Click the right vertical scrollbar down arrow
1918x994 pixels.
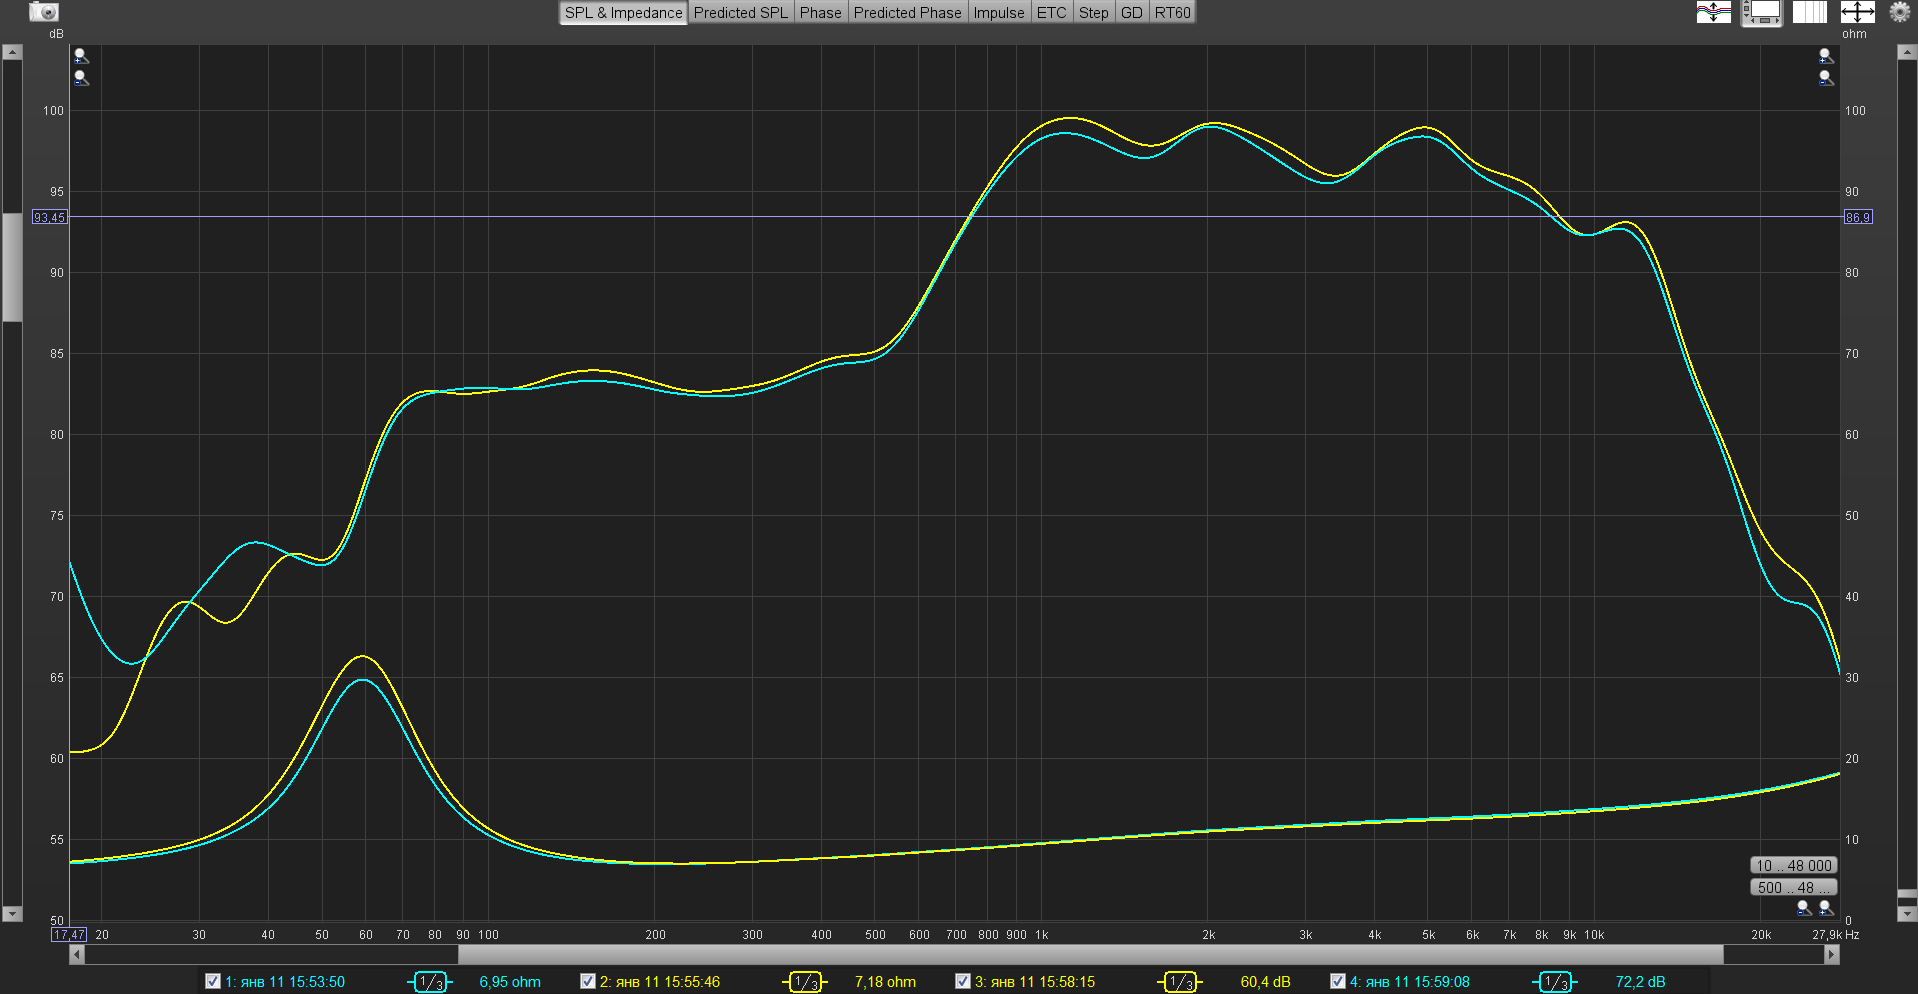pyautogui.click(x=1907, y=914)
